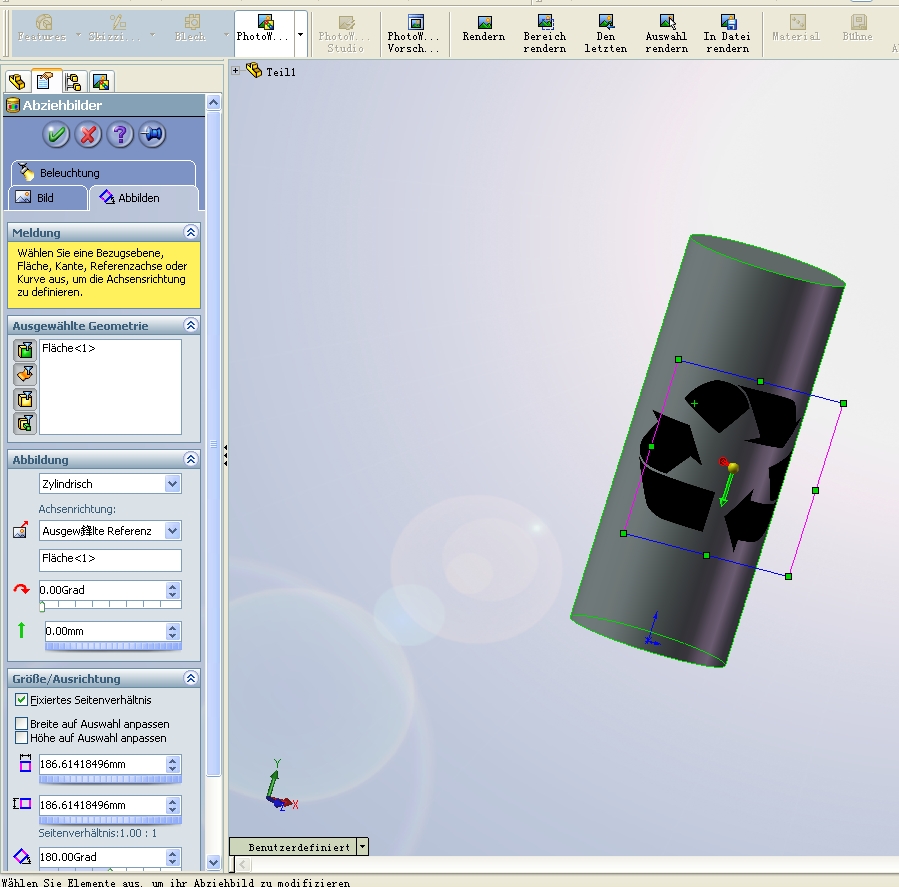Switch to the Bild tab

click(x=48, y=198)
